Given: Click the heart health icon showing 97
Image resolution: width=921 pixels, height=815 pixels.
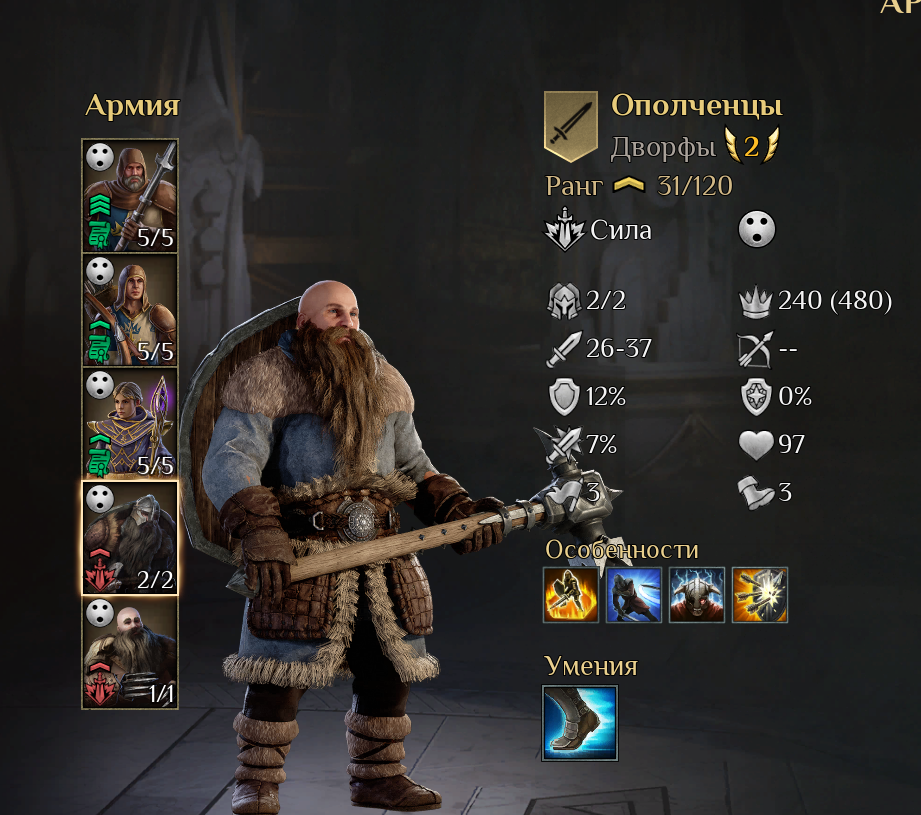Looking at the screenshot, I should coord(756,444).
